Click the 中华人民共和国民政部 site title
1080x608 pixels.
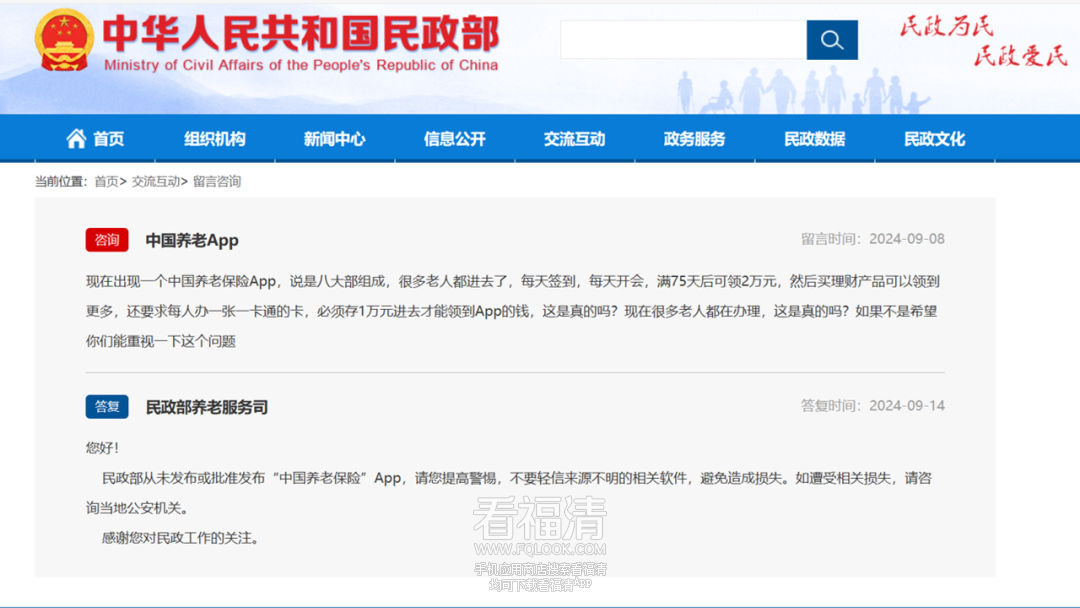(301, 33)
